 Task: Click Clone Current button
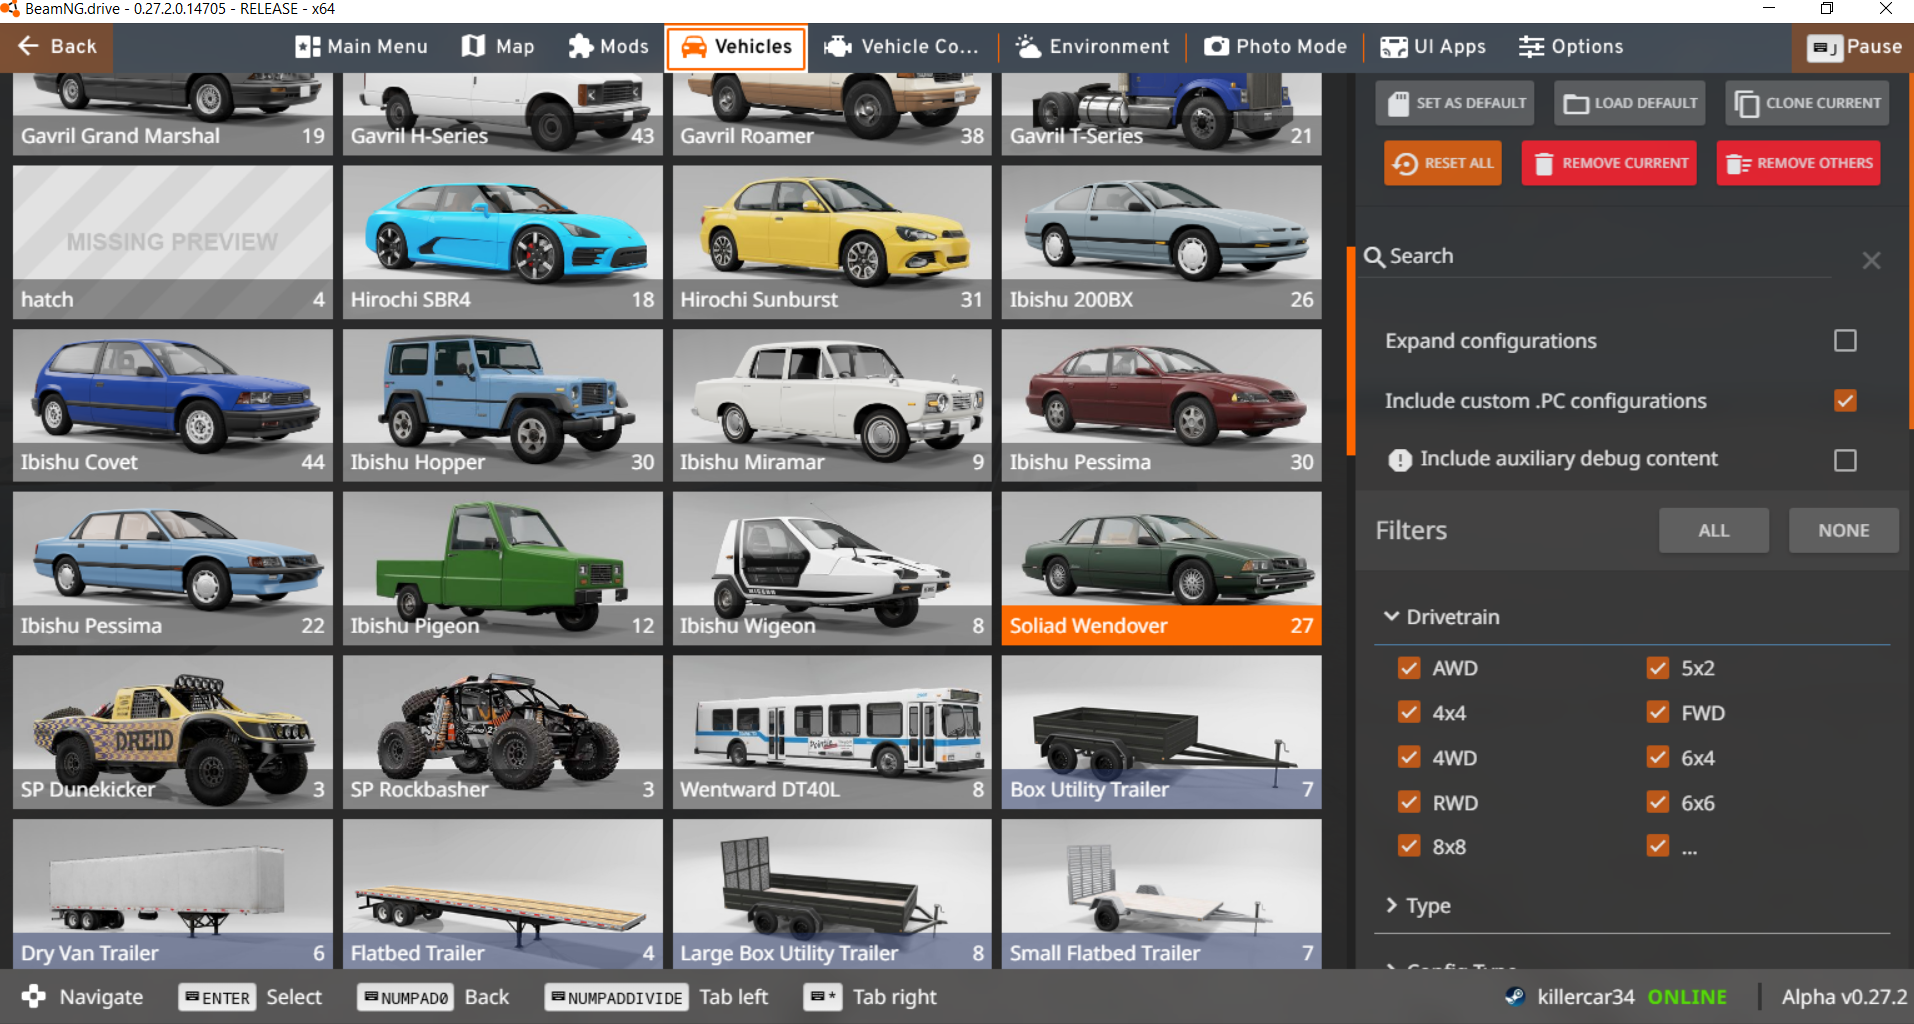tap(1807, 103)
